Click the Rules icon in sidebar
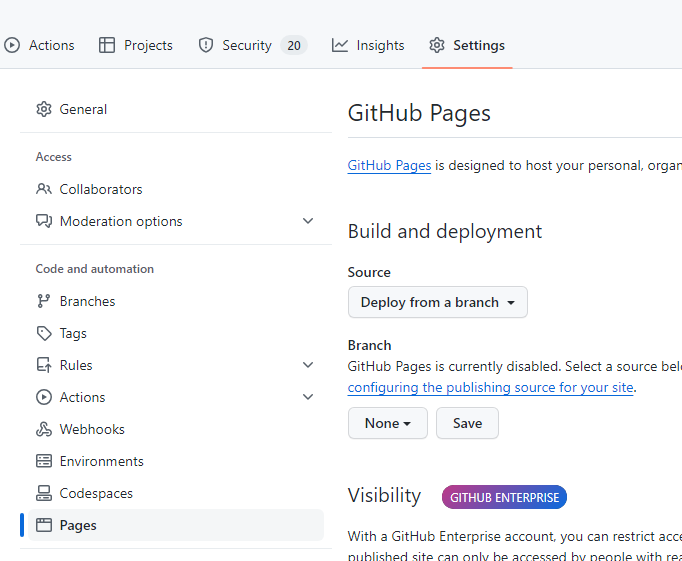This screenshot has width=682, height=561. (44, 365)
